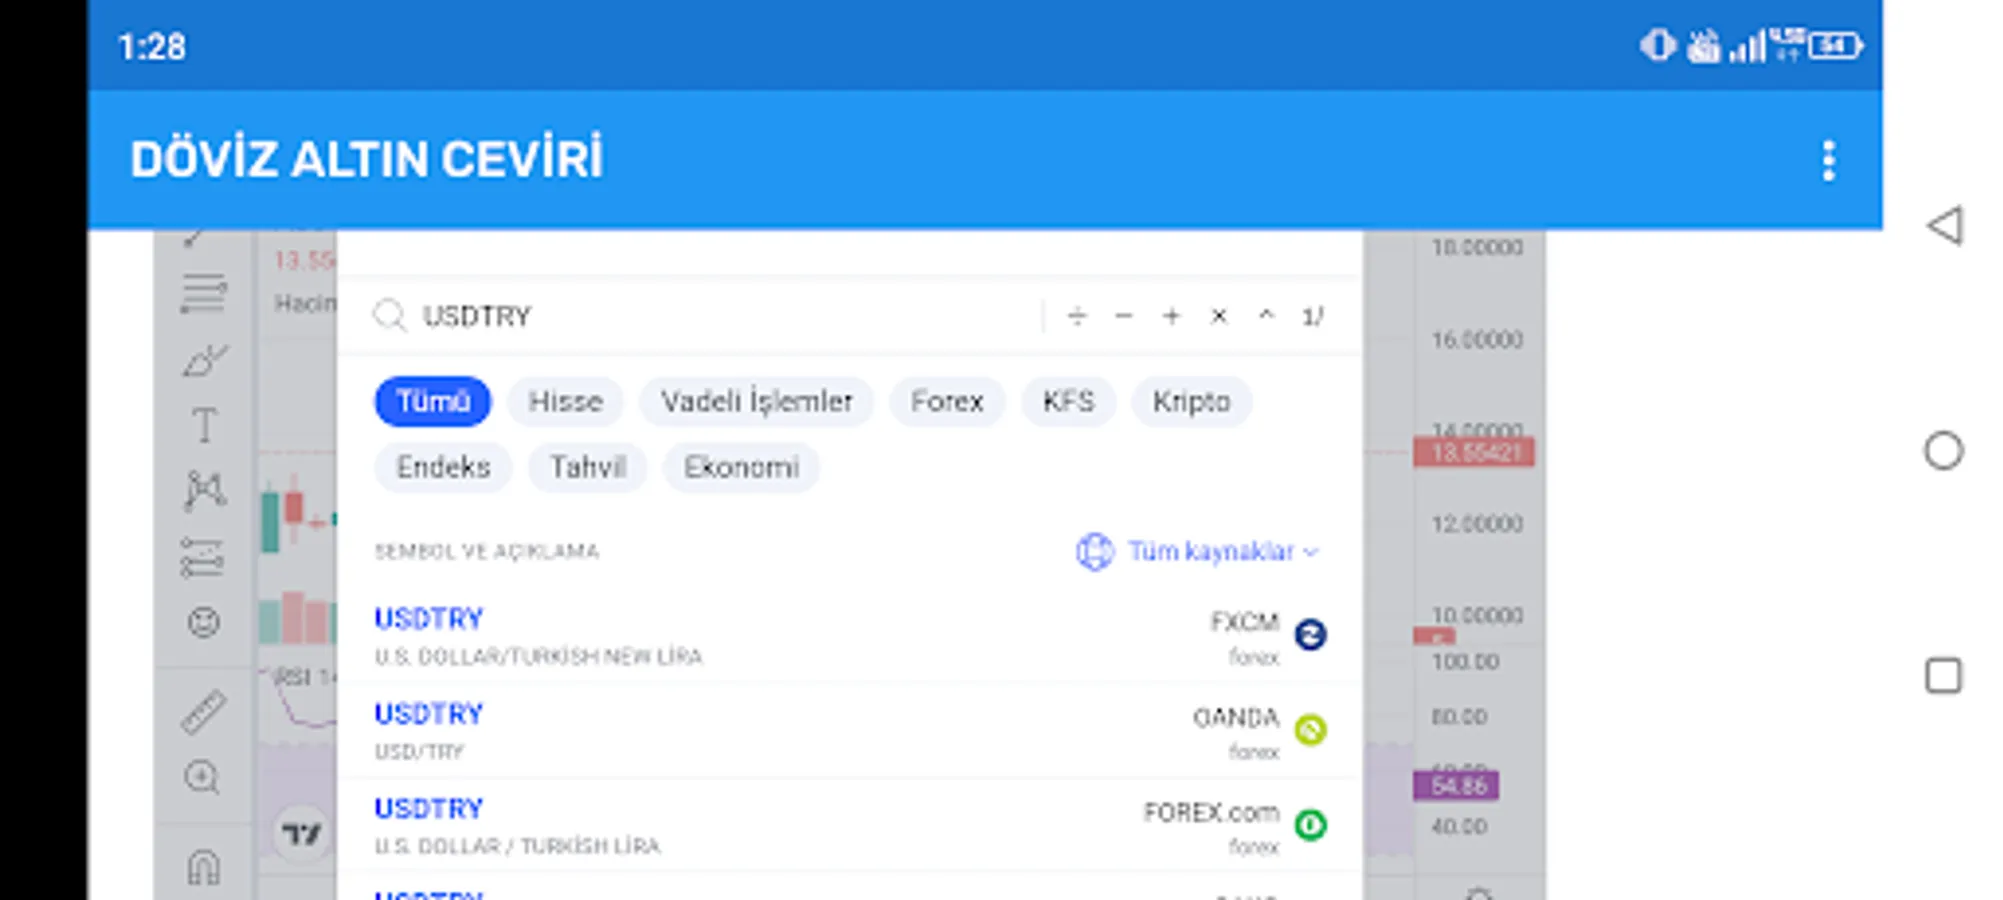This screenshot has width=2003, height=900.
Task: Filter results by Vadeli İşlemler
Action: [x=756, y=402]
